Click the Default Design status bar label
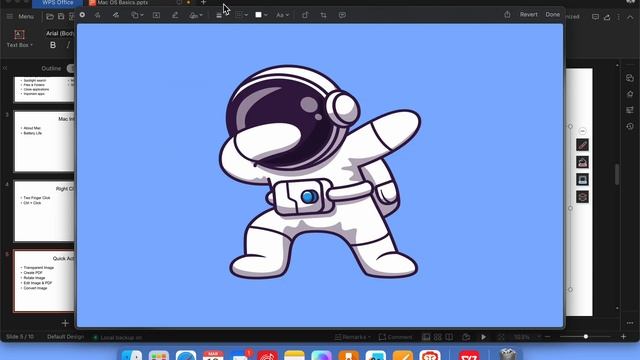The width and height of the screenshot is (640, 360). (65, 337)
